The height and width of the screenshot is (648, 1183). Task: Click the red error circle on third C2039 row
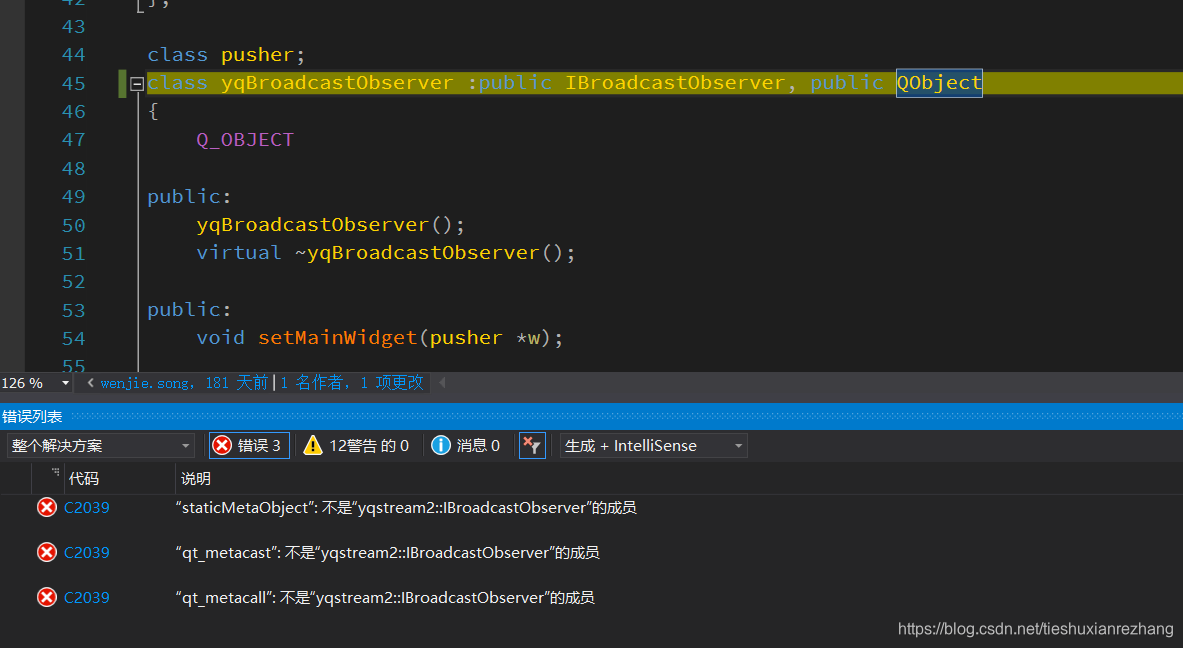point(46,597)
